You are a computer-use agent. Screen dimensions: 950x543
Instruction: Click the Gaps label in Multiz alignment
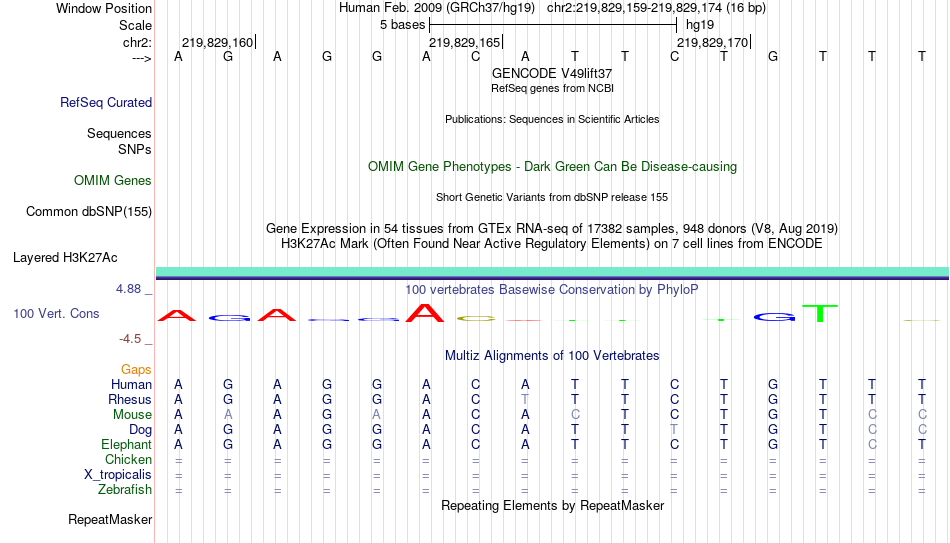point(136,370)
